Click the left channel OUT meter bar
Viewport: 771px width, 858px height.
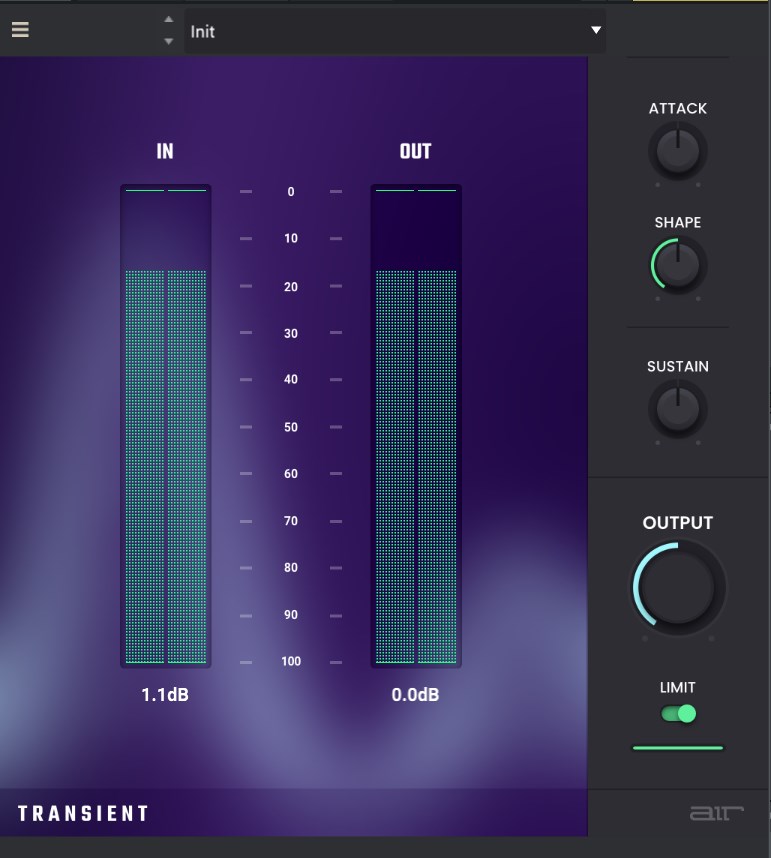[x=395, y=465]
